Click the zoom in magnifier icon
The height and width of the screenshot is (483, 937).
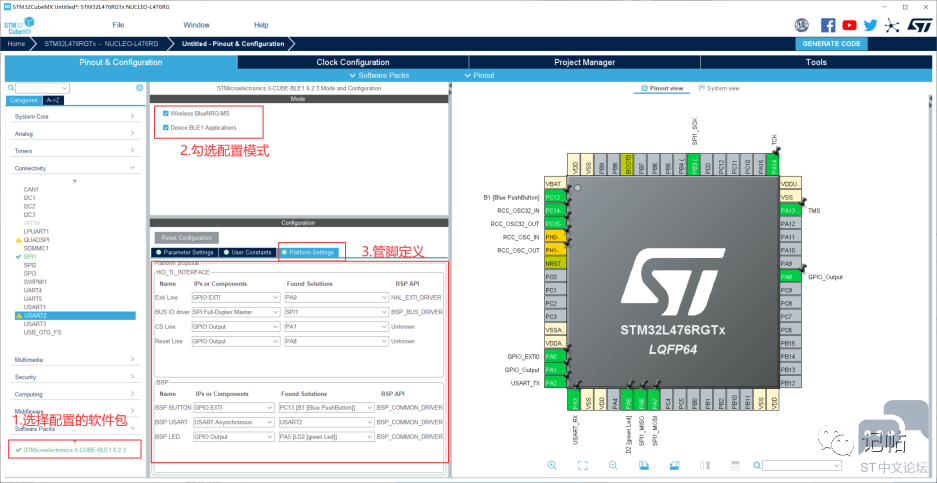tap(552, 465)
